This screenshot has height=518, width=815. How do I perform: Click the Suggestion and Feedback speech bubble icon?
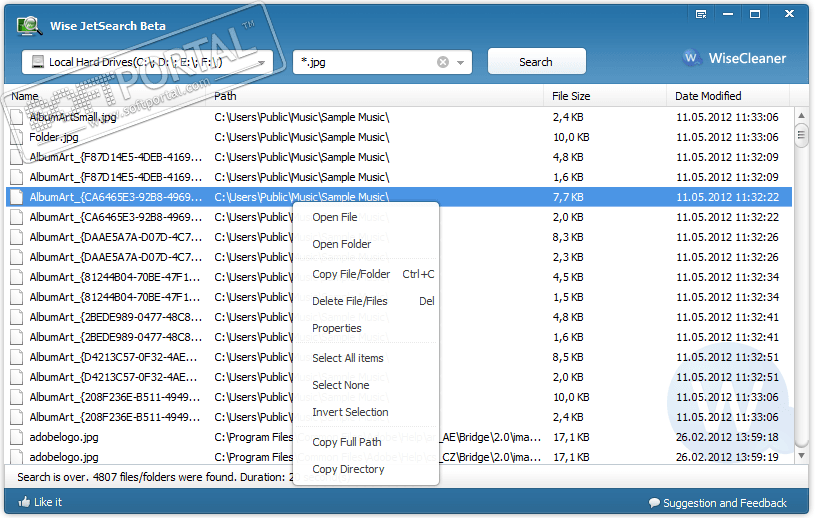654,503
